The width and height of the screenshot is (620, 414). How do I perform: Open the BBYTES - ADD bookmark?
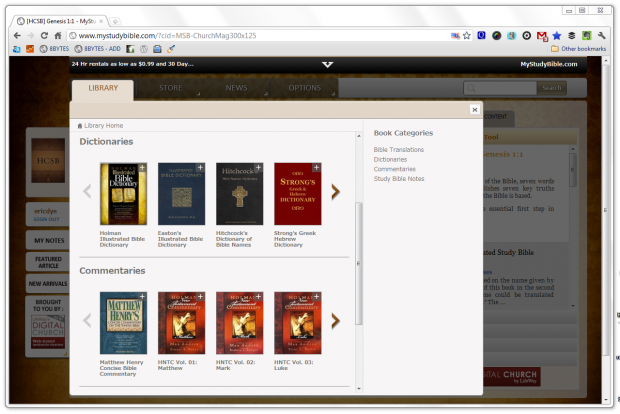pyautogui.click(x=98, y=49)
